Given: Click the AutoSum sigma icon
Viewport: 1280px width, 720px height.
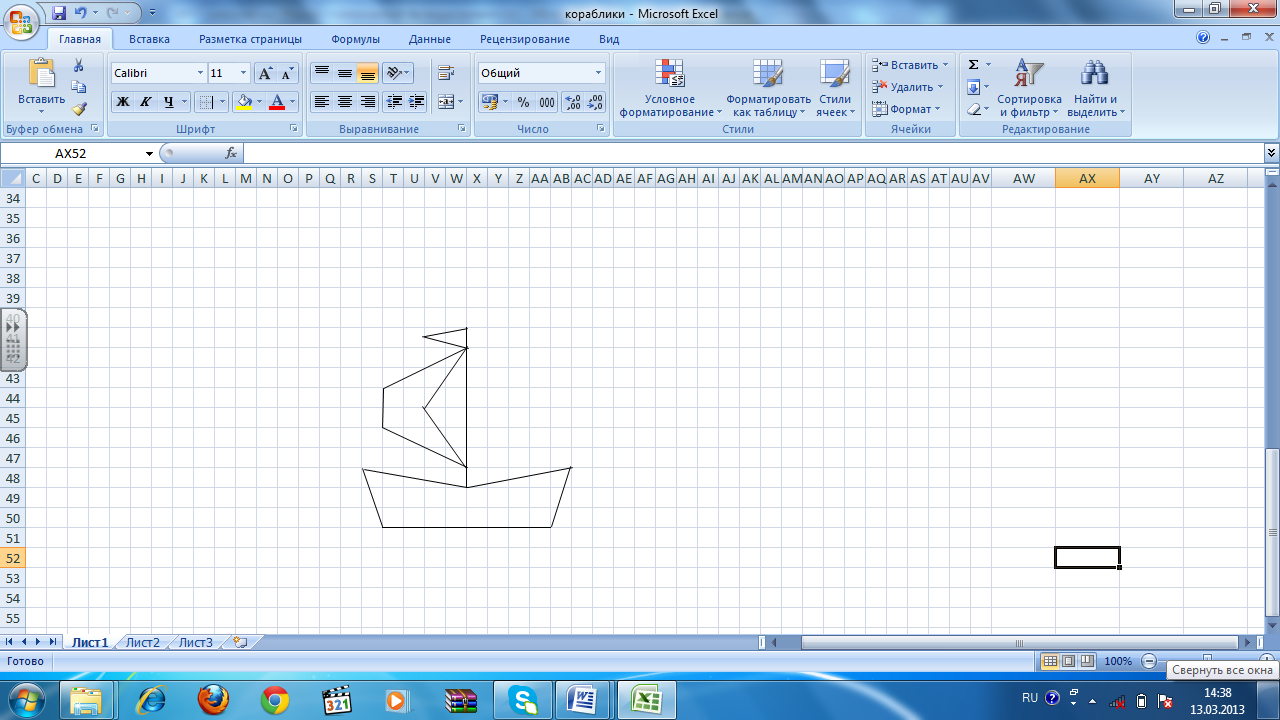Looking at the screenshot, I should pyautogui.click(x=973, y=65).
